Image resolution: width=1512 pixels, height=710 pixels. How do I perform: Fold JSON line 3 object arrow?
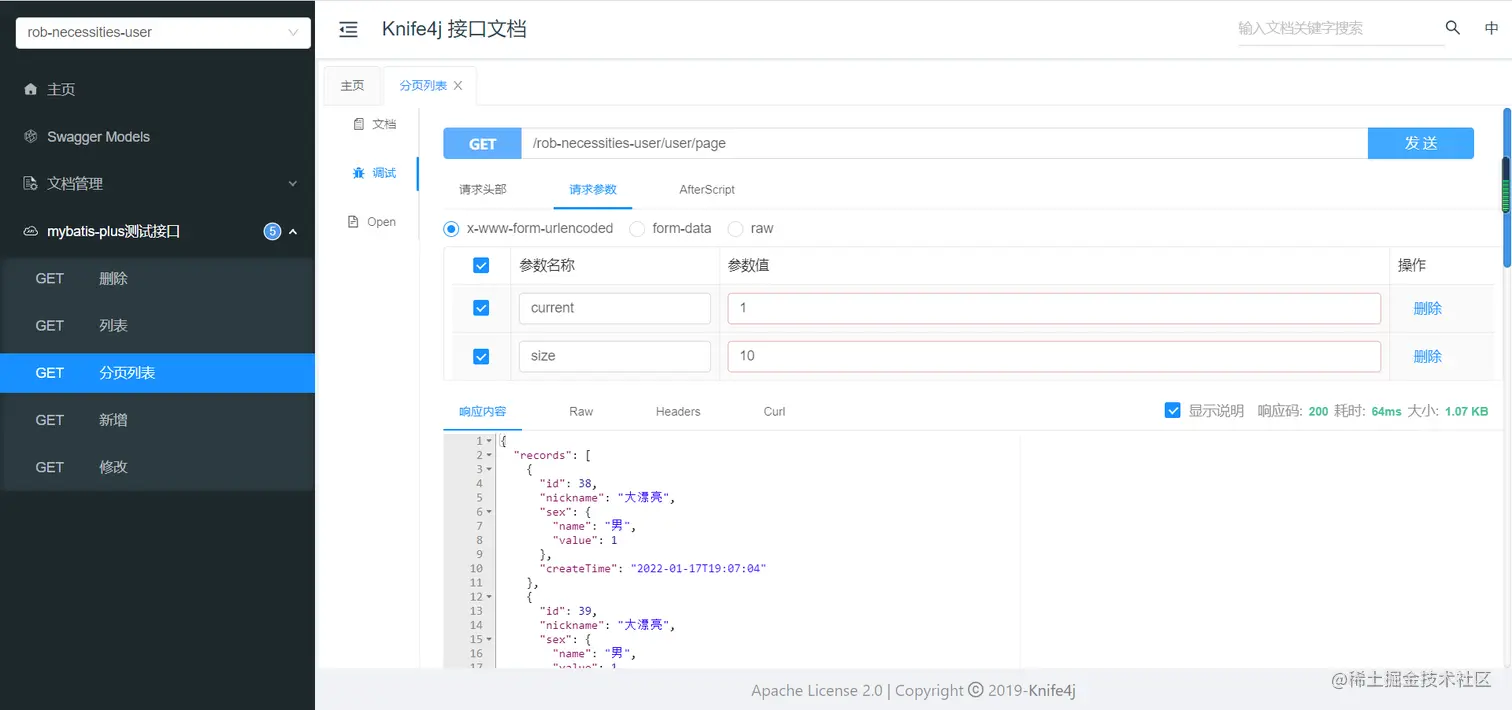click(x=489, y=469)
